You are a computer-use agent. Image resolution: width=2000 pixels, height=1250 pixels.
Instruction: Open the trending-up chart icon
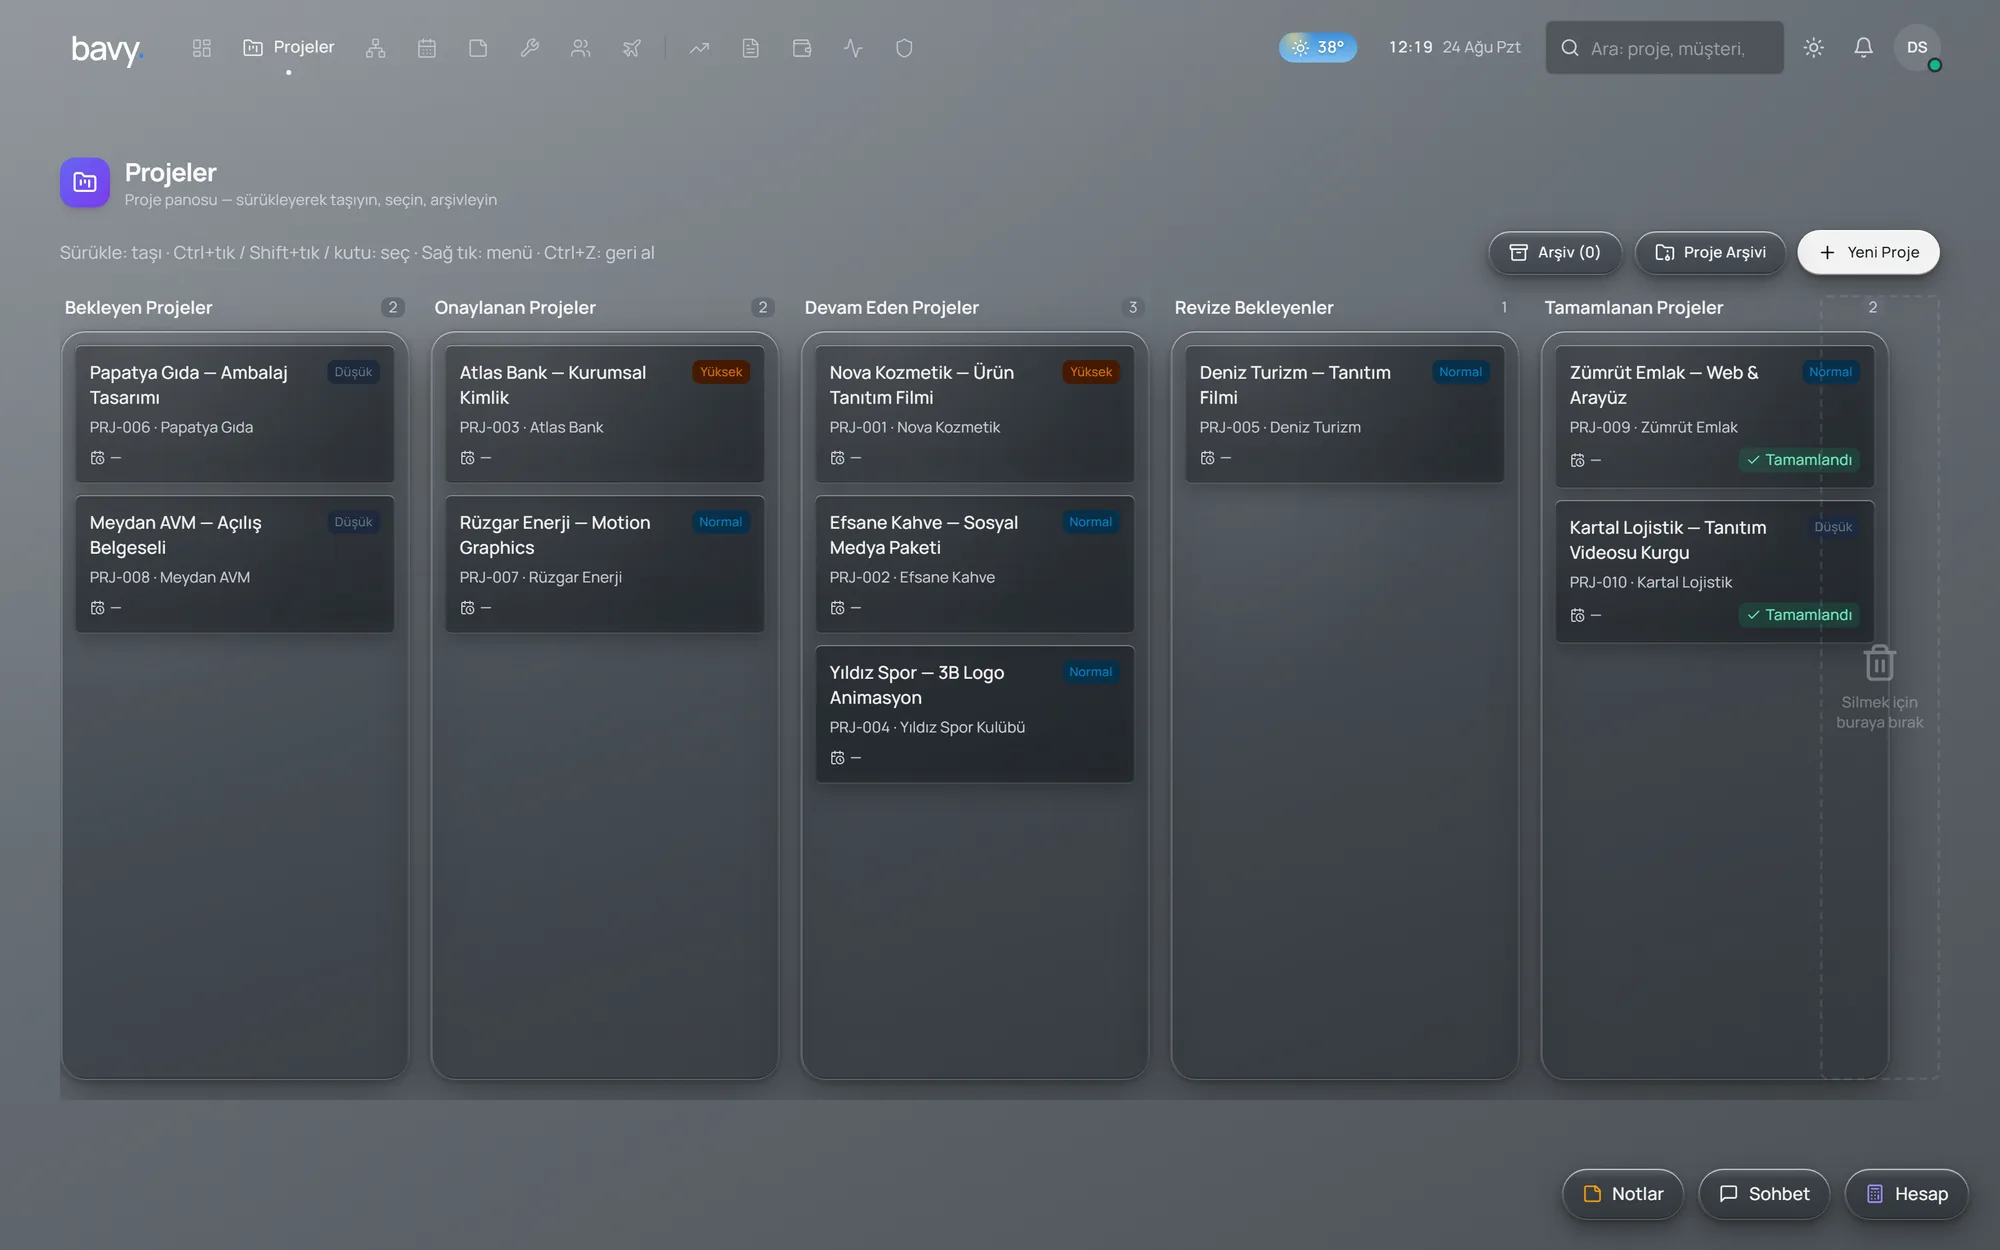click(x=699, y=48)
